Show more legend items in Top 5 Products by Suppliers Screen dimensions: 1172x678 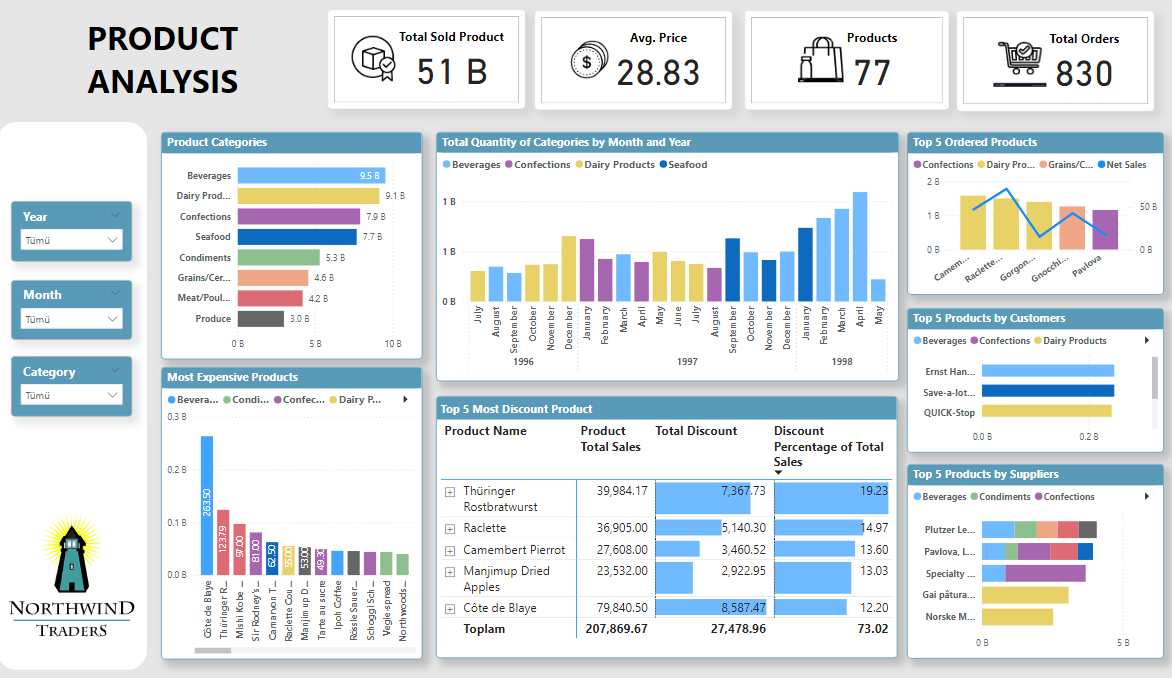(1147, 496)
